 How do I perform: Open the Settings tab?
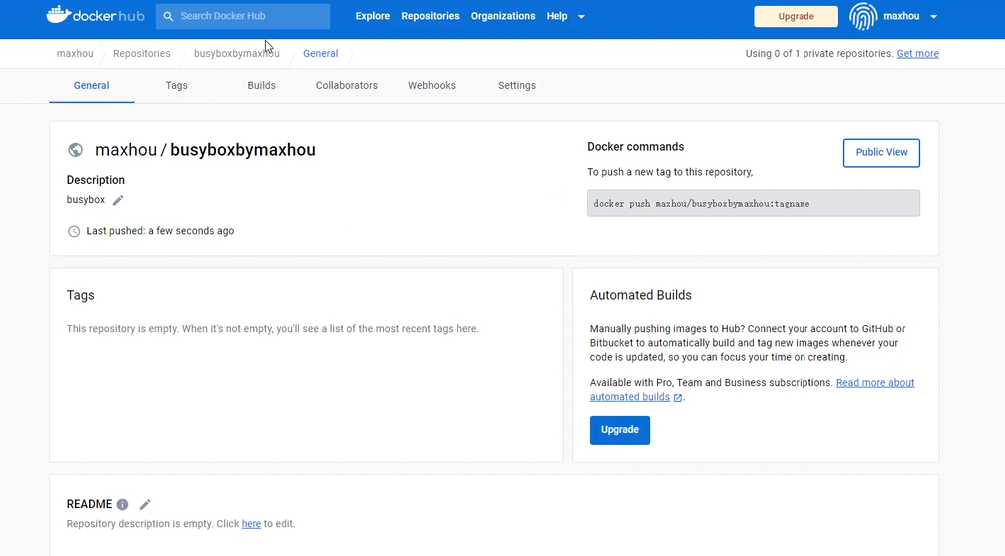pyautogui.click(x=517, y=85)
